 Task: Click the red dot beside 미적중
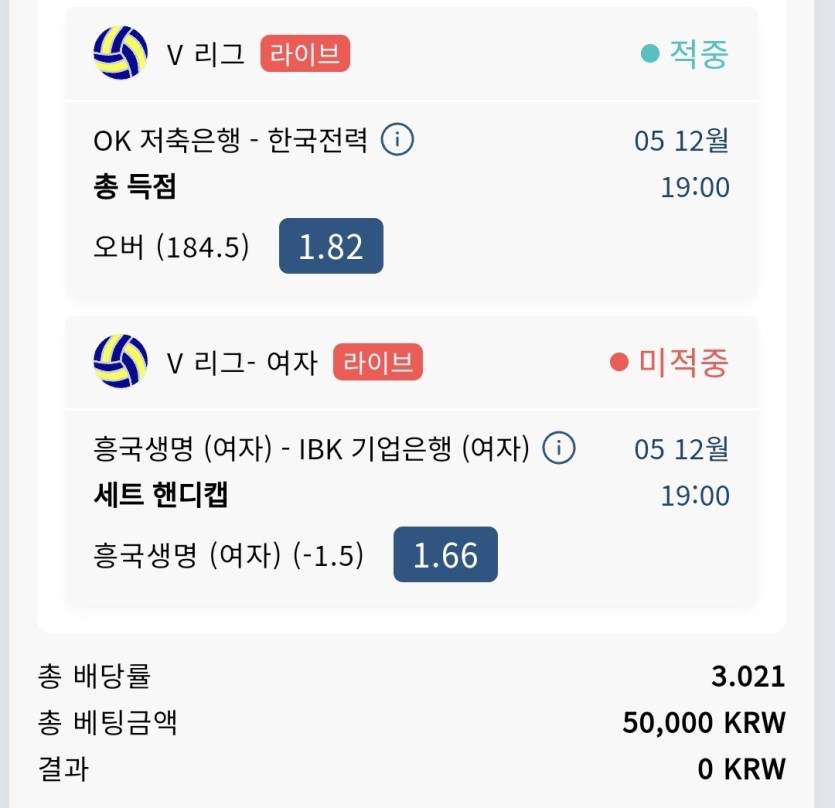pos(619,362)
